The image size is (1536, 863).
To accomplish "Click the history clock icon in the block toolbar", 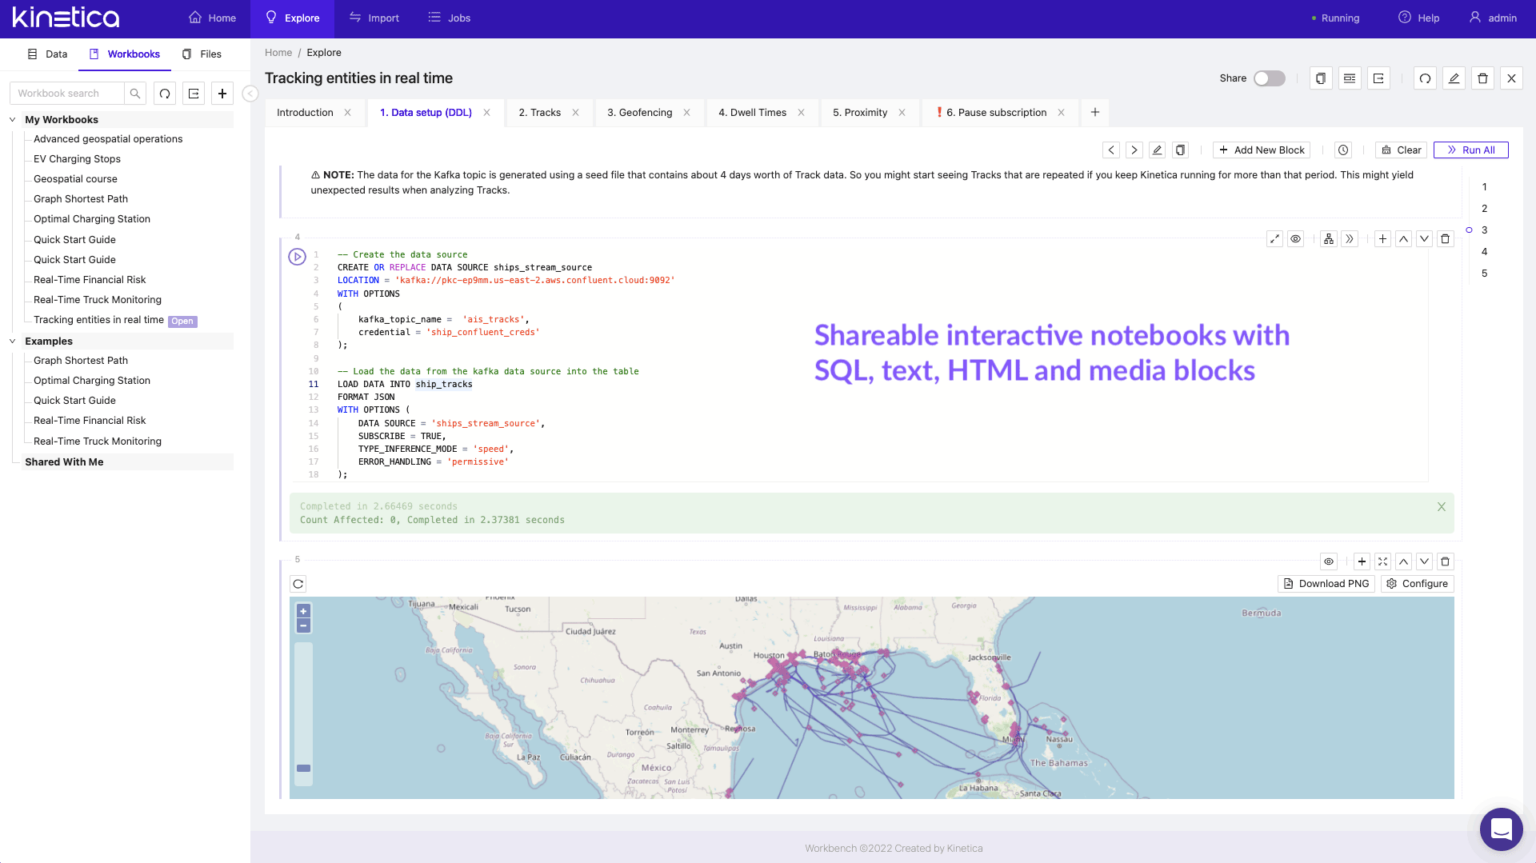I will 1342,149.
